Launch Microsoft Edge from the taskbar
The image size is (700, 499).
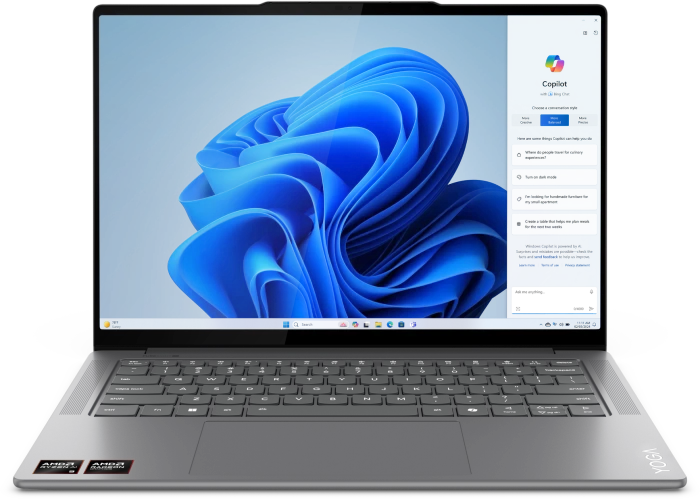[x=390, y=324]
